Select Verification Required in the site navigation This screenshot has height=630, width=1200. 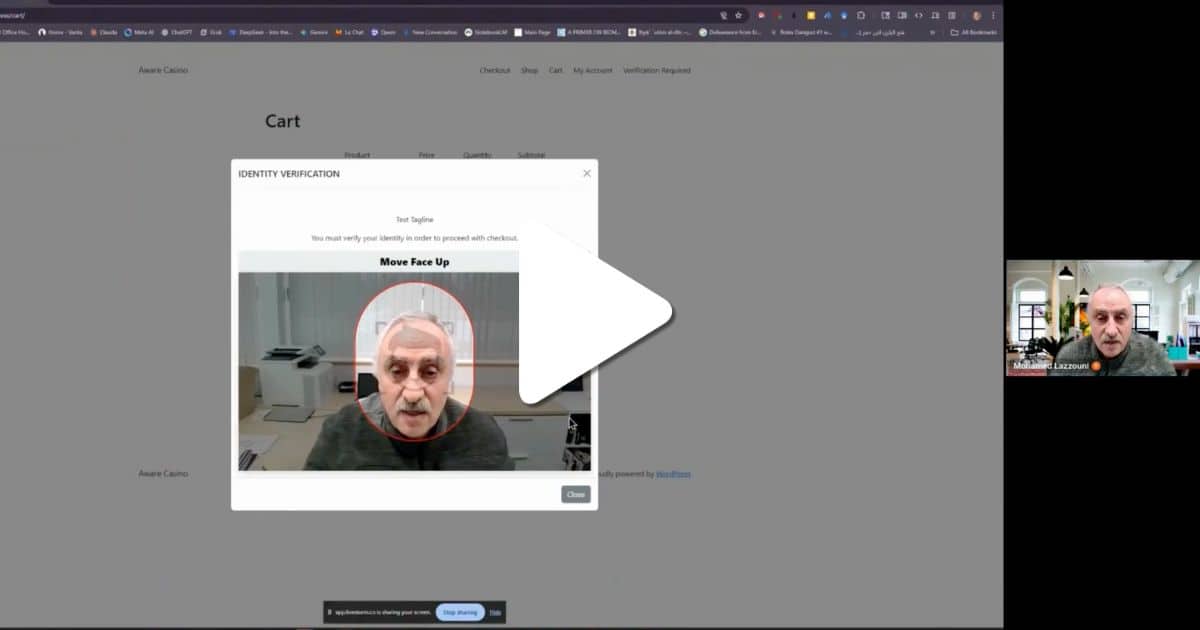pos(656,70)
